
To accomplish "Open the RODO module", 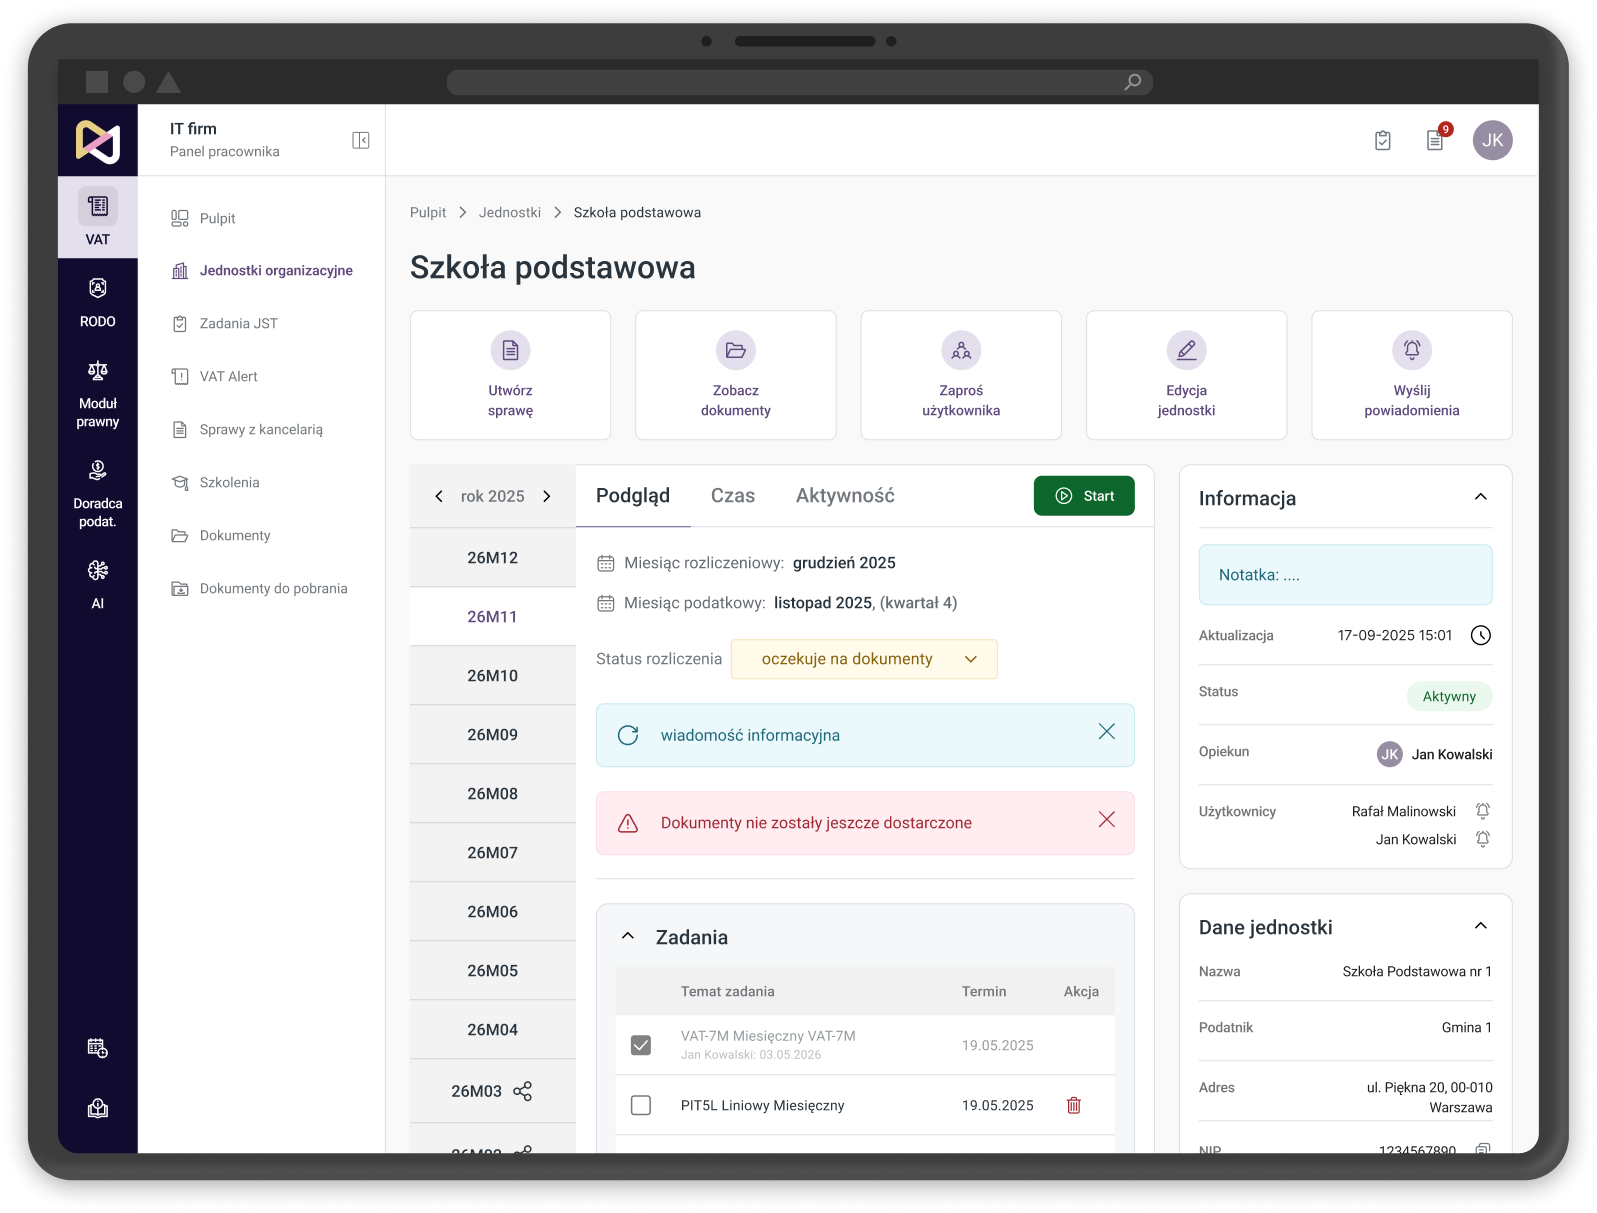I will pos(97,302).
